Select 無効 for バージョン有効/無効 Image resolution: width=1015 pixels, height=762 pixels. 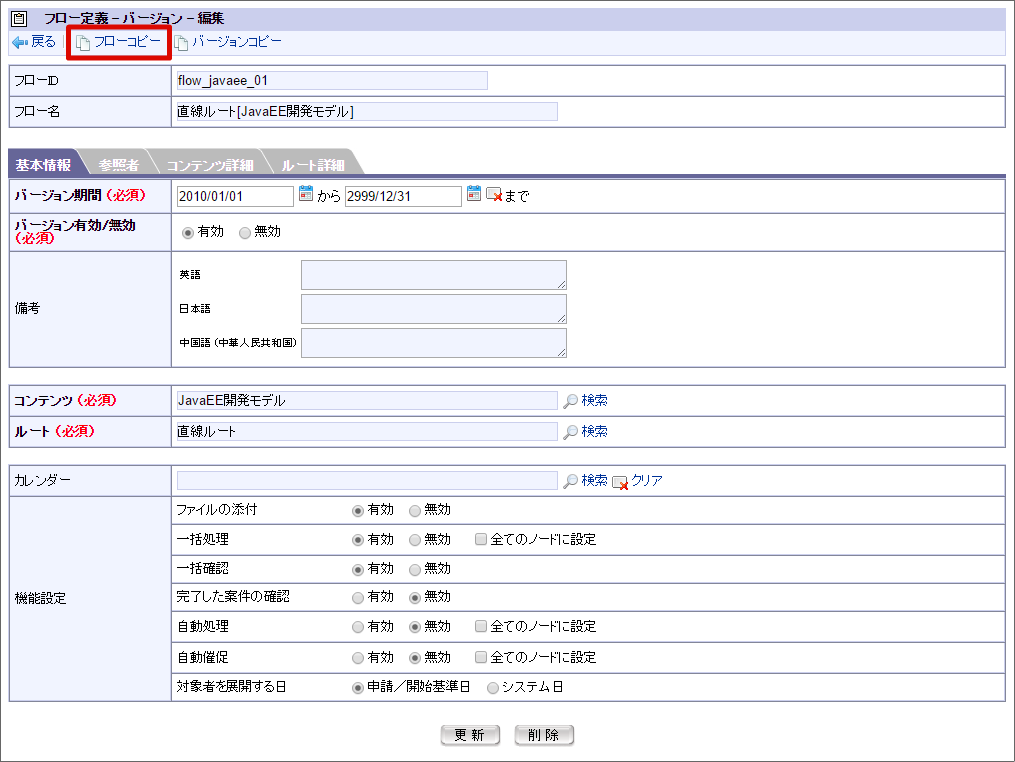point(245,233)
